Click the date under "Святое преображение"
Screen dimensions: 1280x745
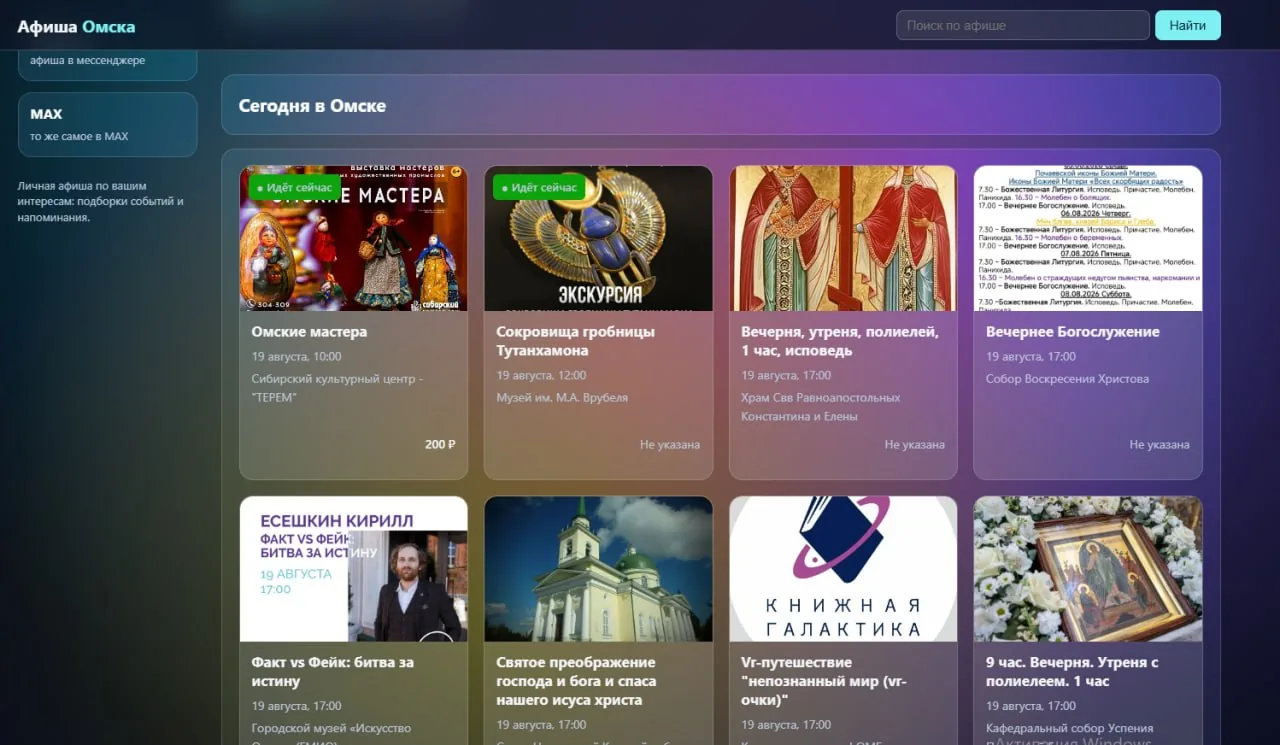pos(541,725)
